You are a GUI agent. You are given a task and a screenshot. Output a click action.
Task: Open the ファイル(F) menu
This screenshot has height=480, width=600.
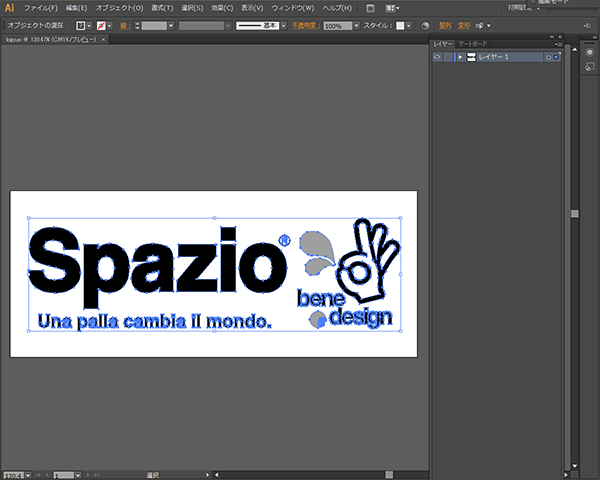(40, 7)
